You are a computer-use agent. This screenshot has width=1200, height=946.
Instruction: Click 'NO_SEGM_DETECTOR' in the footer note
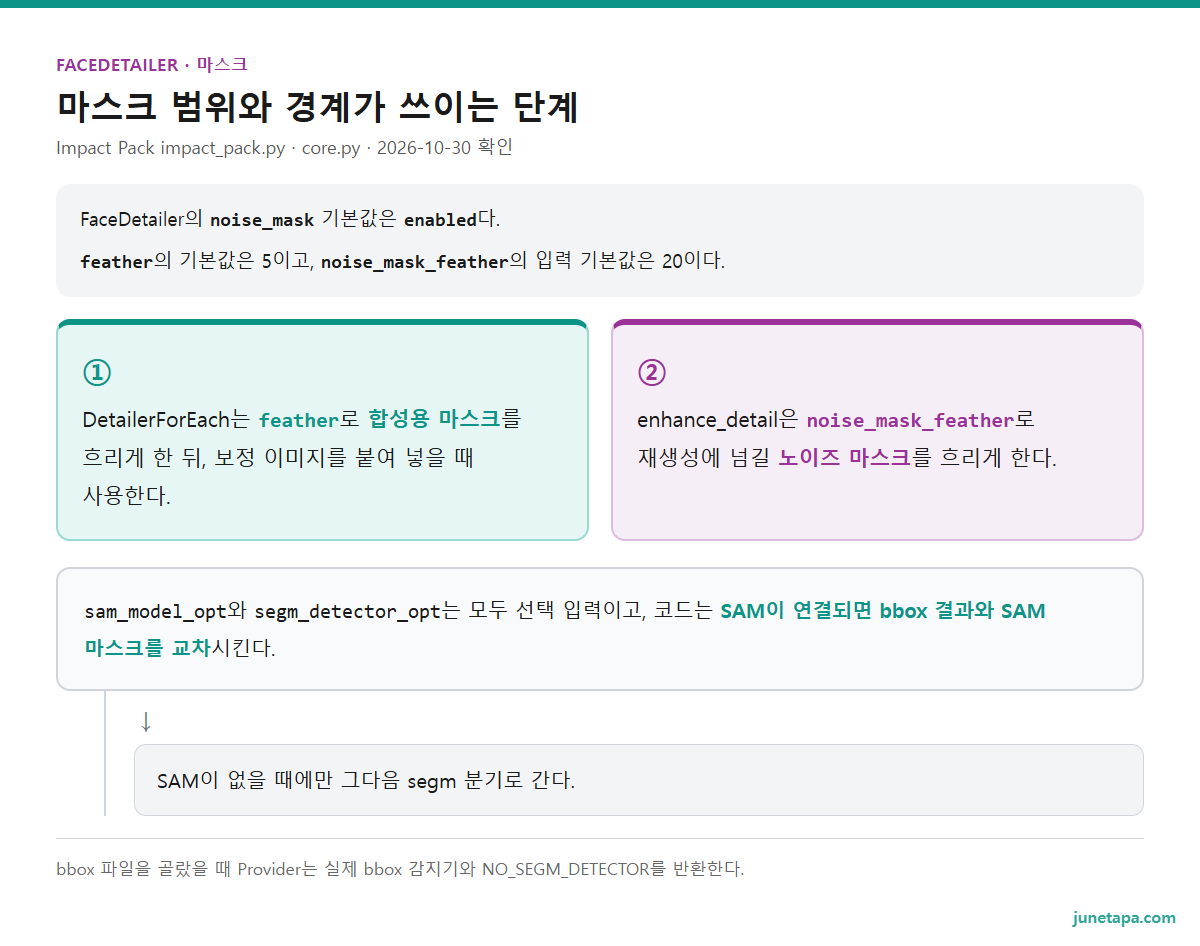coord(565,869)
